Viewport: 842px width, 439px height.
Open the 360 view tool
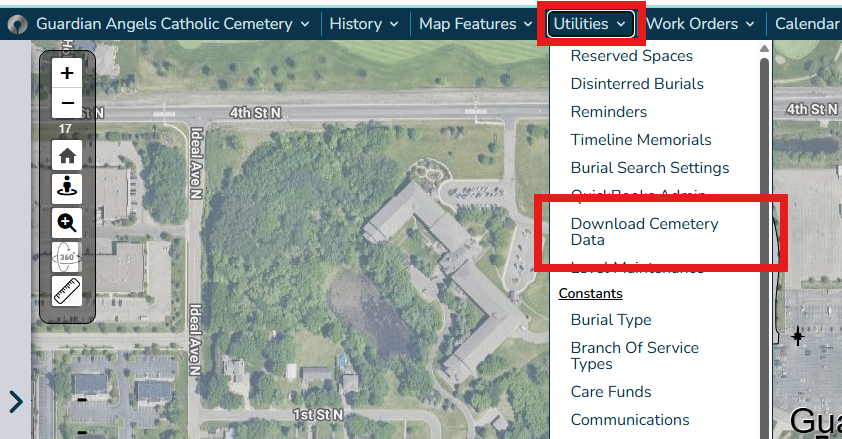point(67,257)
